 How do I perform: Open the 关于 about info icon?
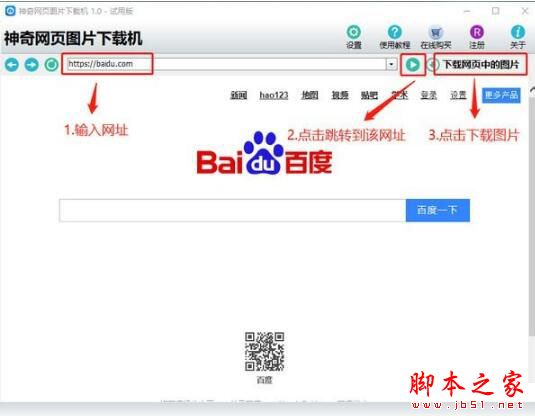[x=518, y=32]
